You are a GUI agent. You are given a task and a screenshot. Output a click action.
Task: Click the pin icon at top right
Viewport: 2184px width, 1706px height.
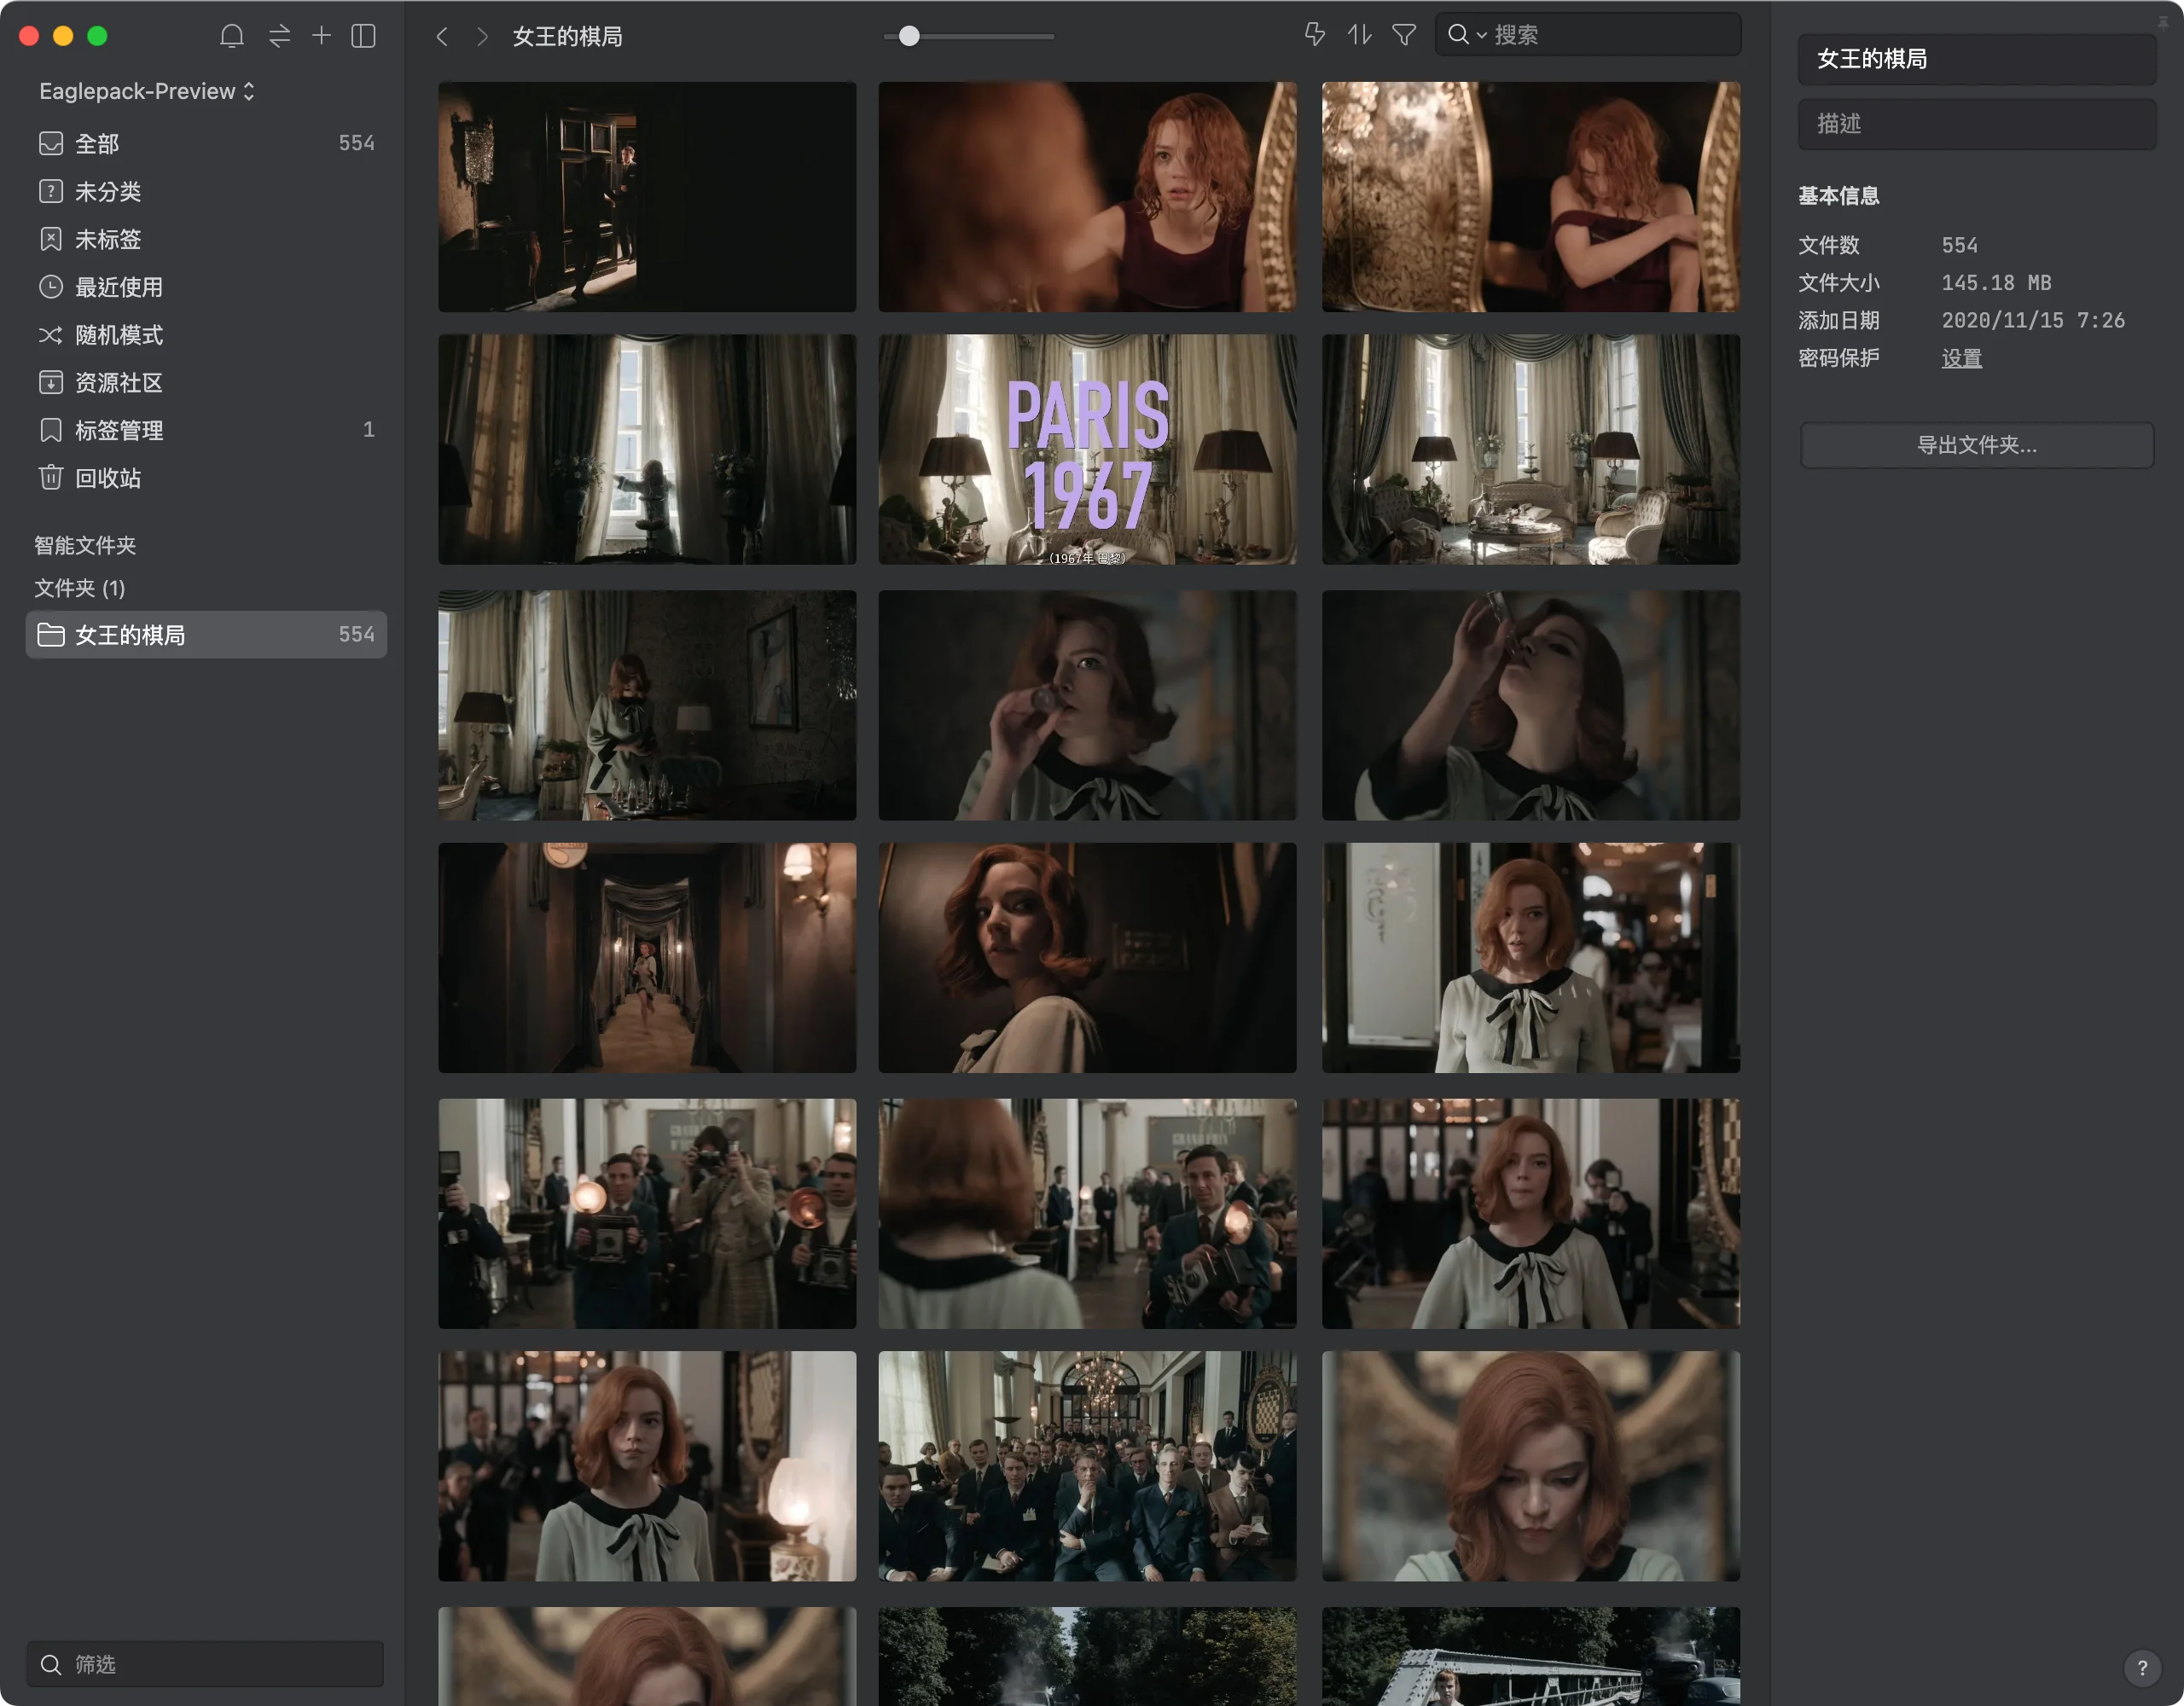click(x=2163, y=21)
